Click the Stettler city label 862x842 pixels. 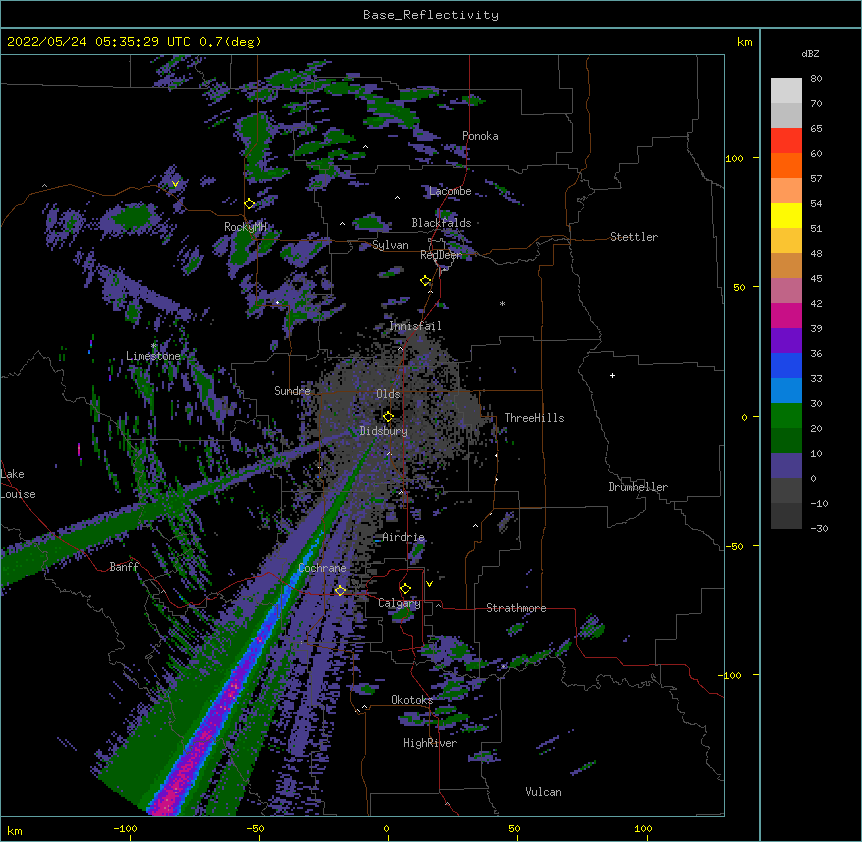tap(634, 237)
